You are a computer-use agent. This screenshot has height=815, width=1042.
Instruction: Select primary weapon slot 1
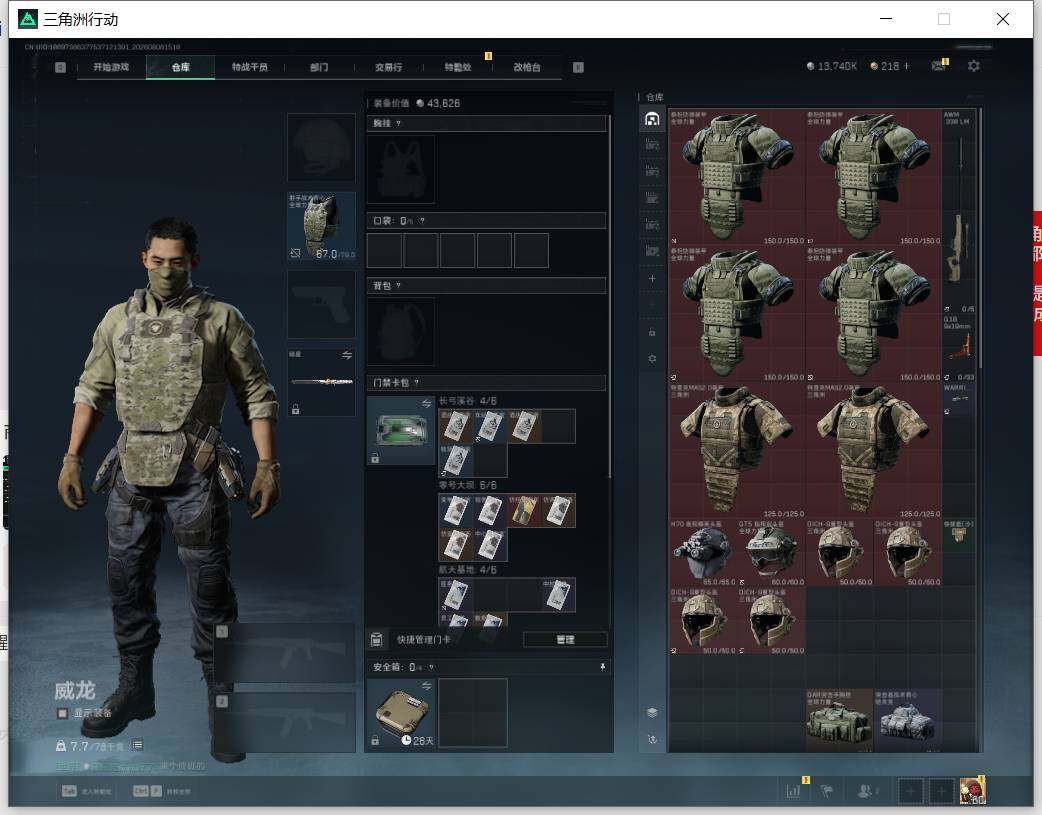(x=284, y=653)
